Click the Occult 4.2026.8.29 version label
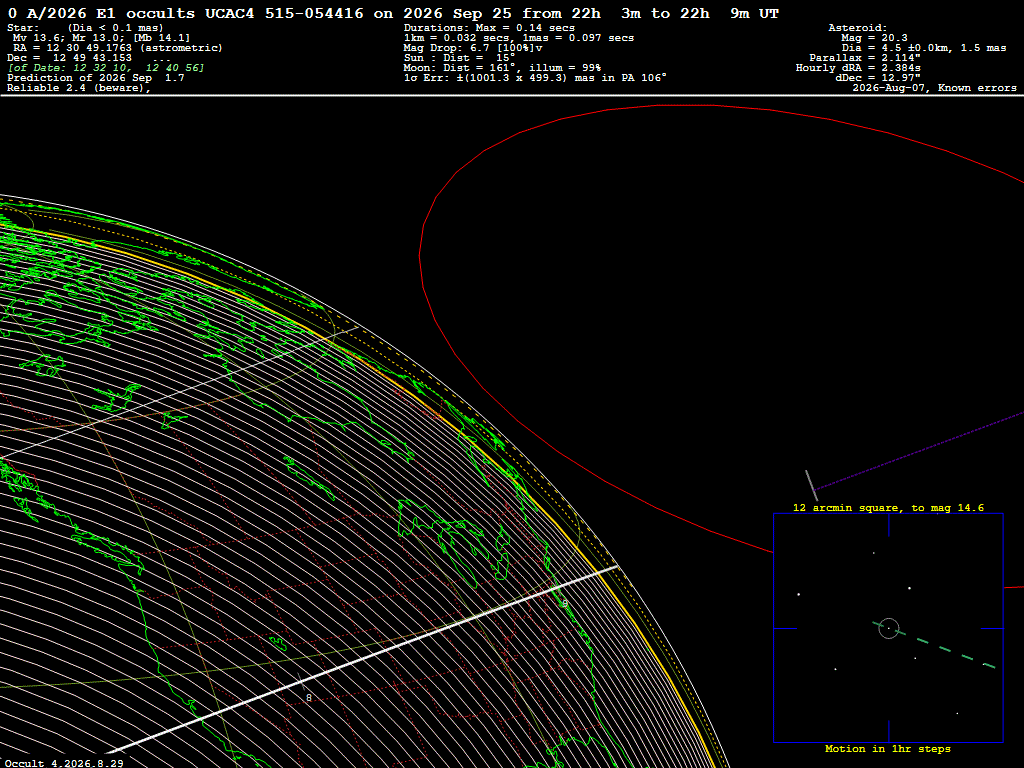The image size is (1024, 768). point(64,763)
